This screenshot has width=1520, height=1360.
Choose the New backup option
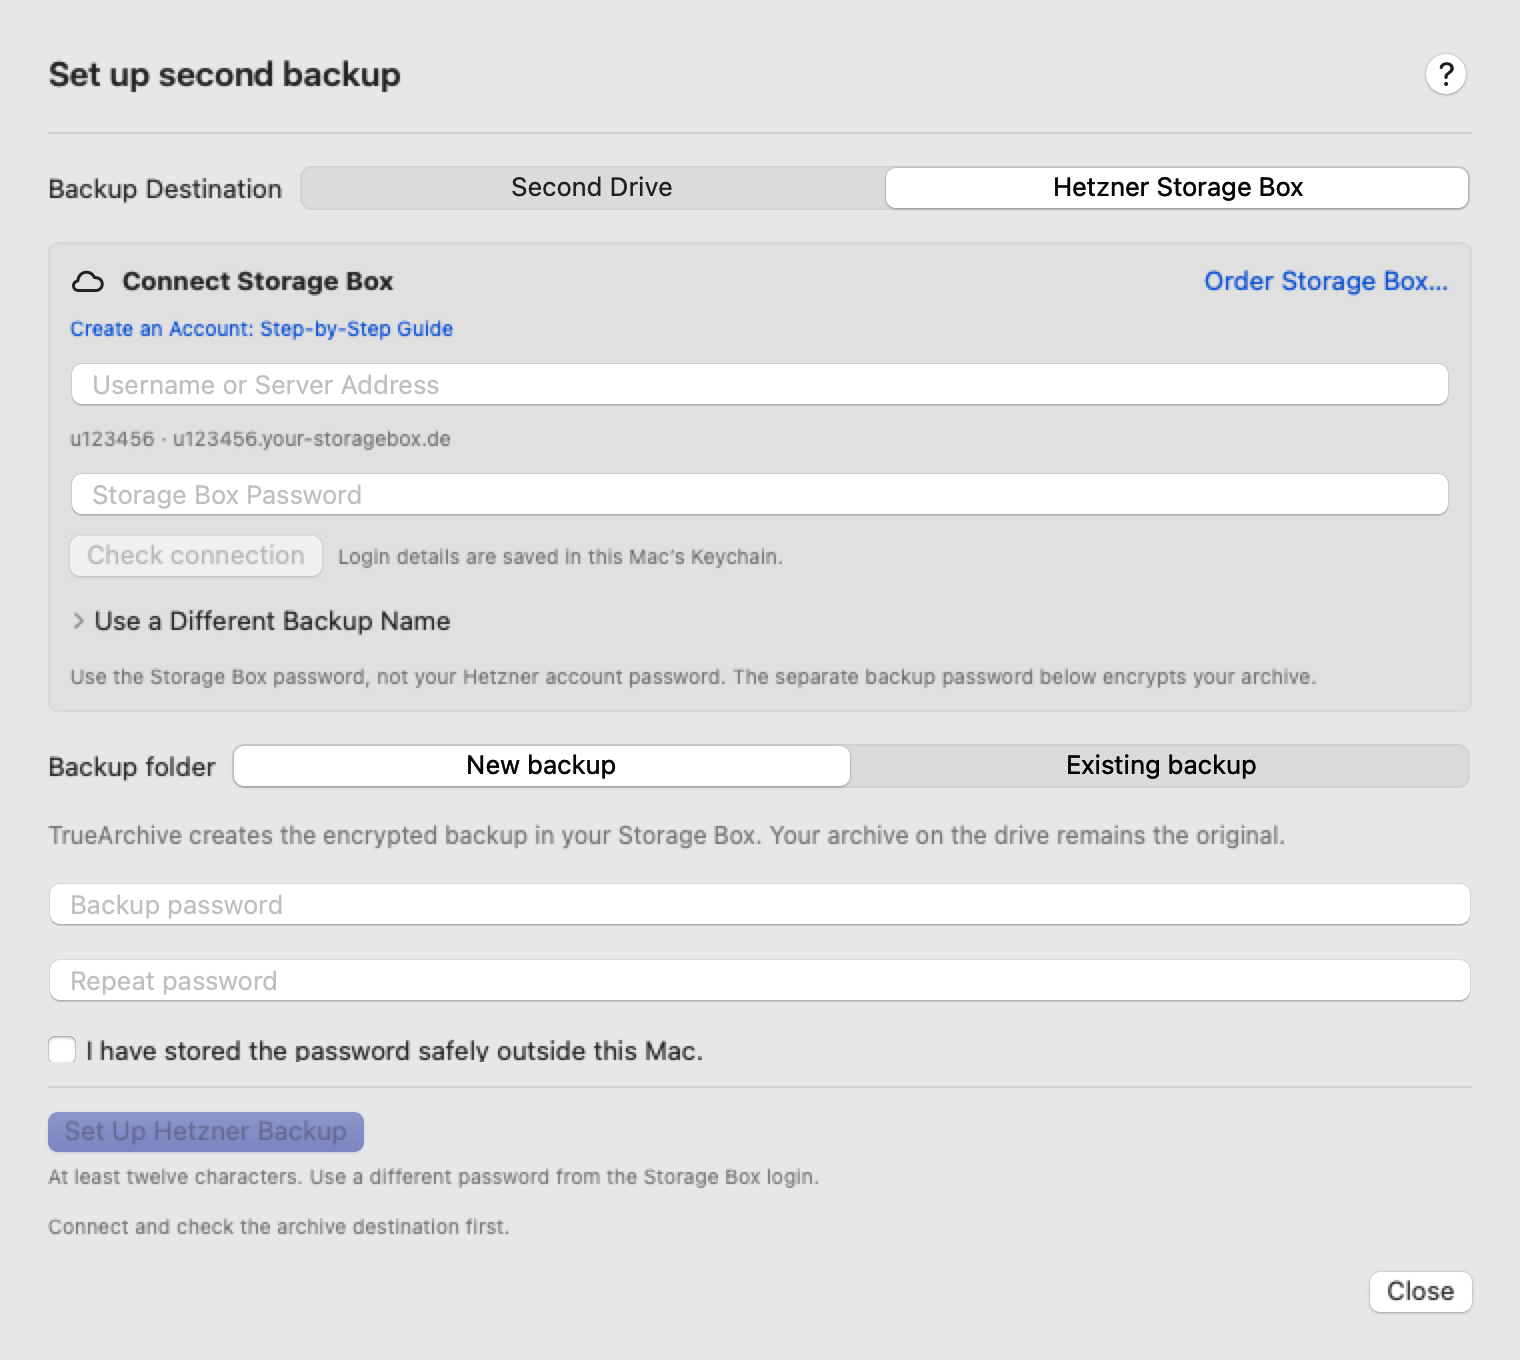pyautogui.click(x=541, y=766)
